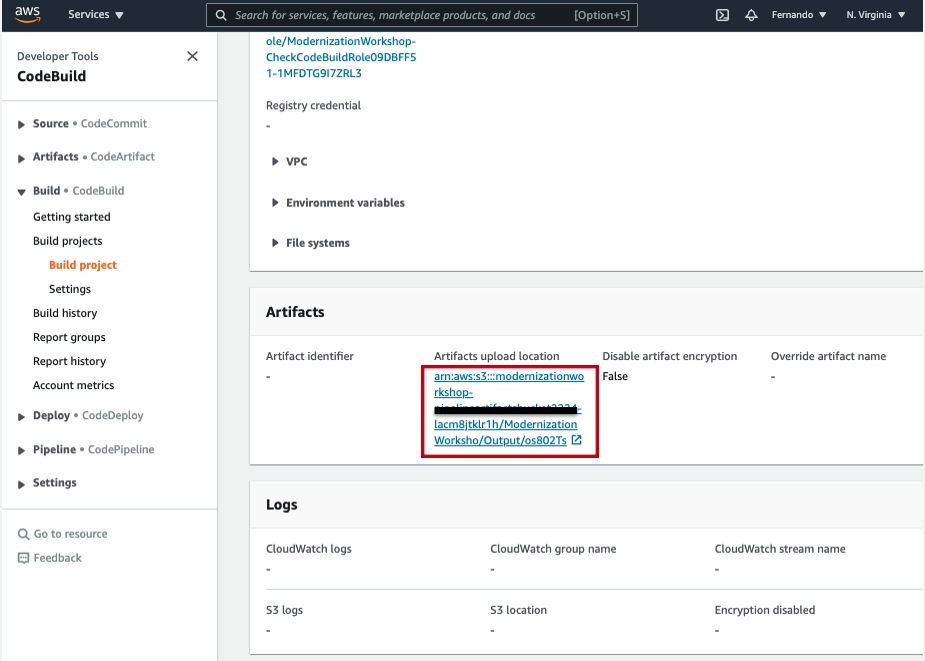Open external link icon beside artifact location

pyautogui.click(x=576, y=440)
